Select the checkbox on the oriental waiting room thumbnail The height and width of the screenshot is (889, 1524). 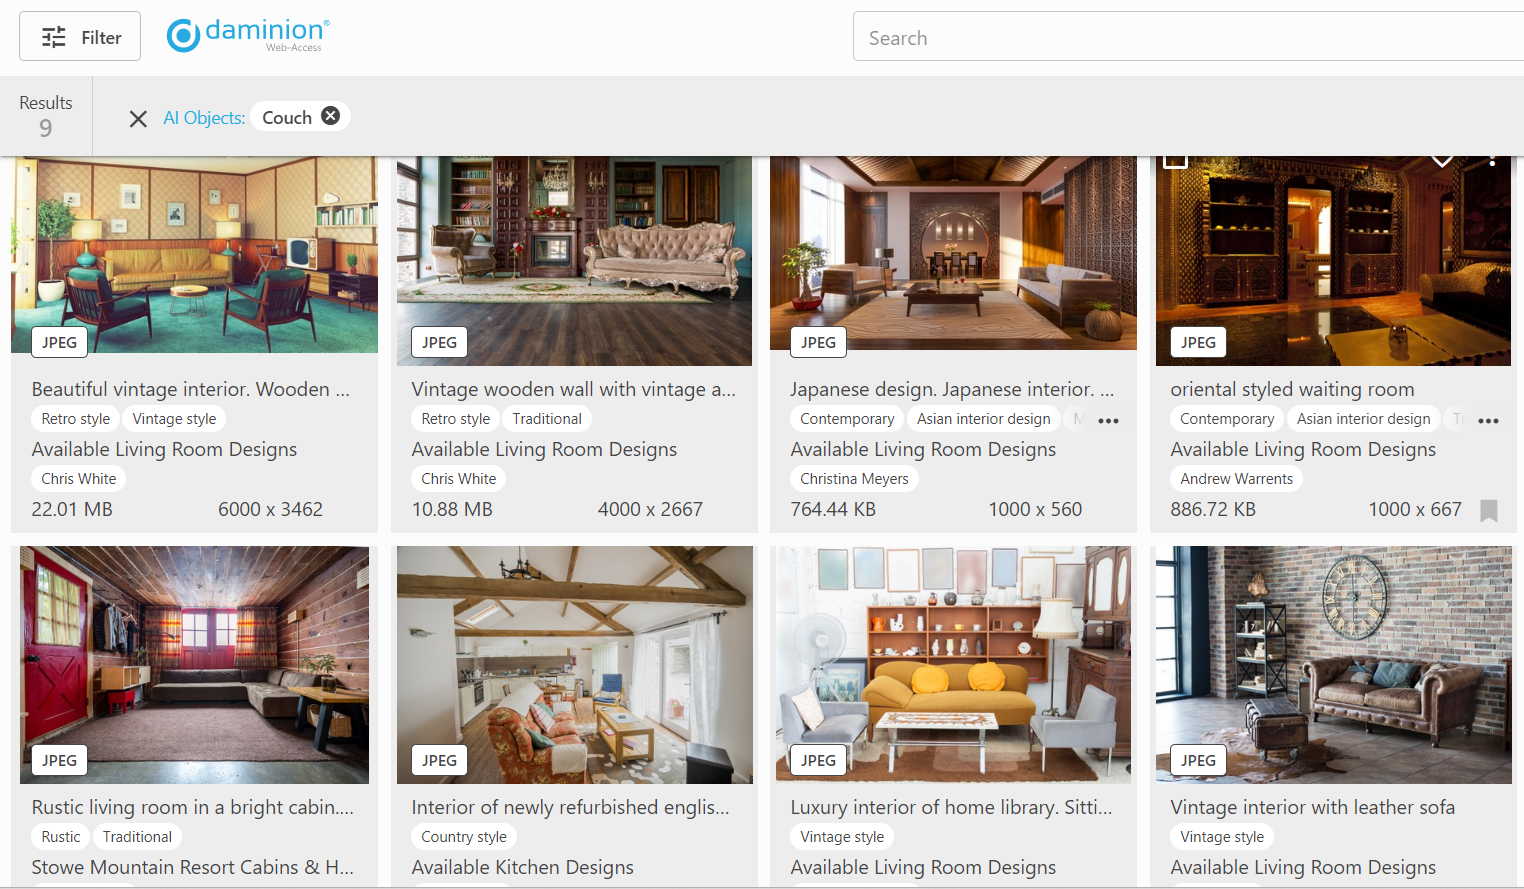pyautogui.click(x=1175, y=156)
